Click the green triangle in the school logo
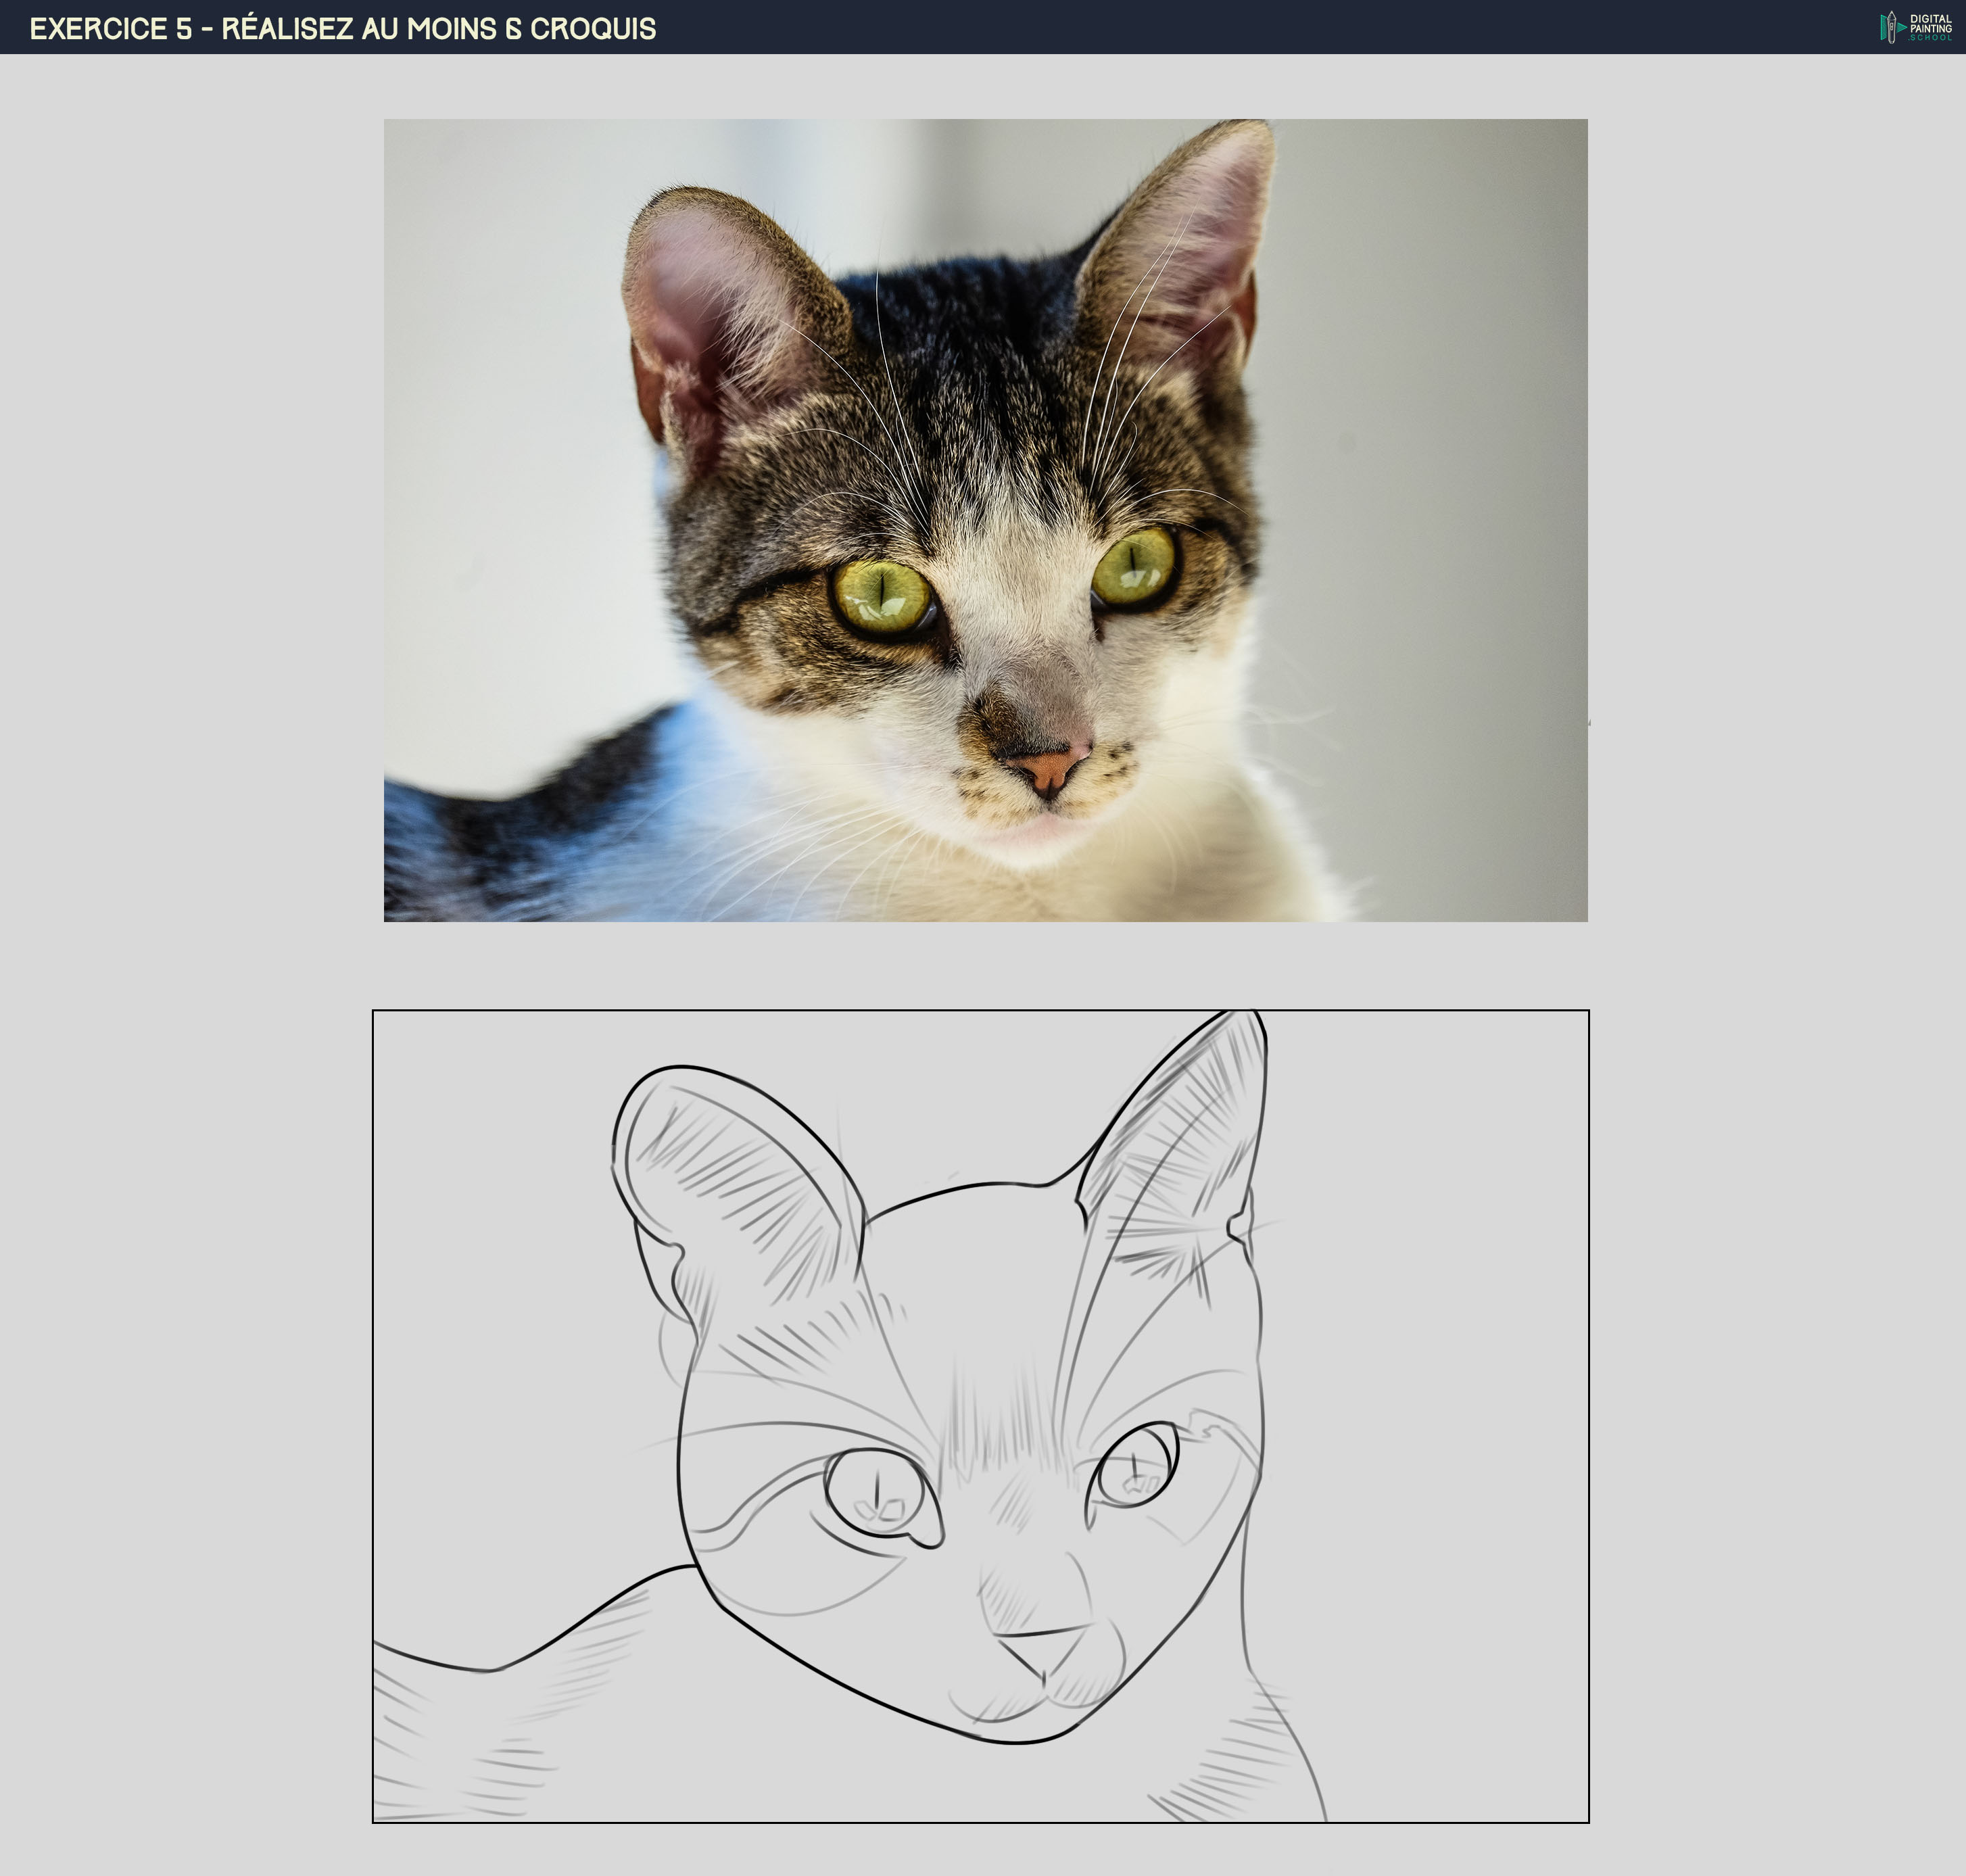The height and width of the screenshot is (1876, 1966). [x=1902, y=27]
